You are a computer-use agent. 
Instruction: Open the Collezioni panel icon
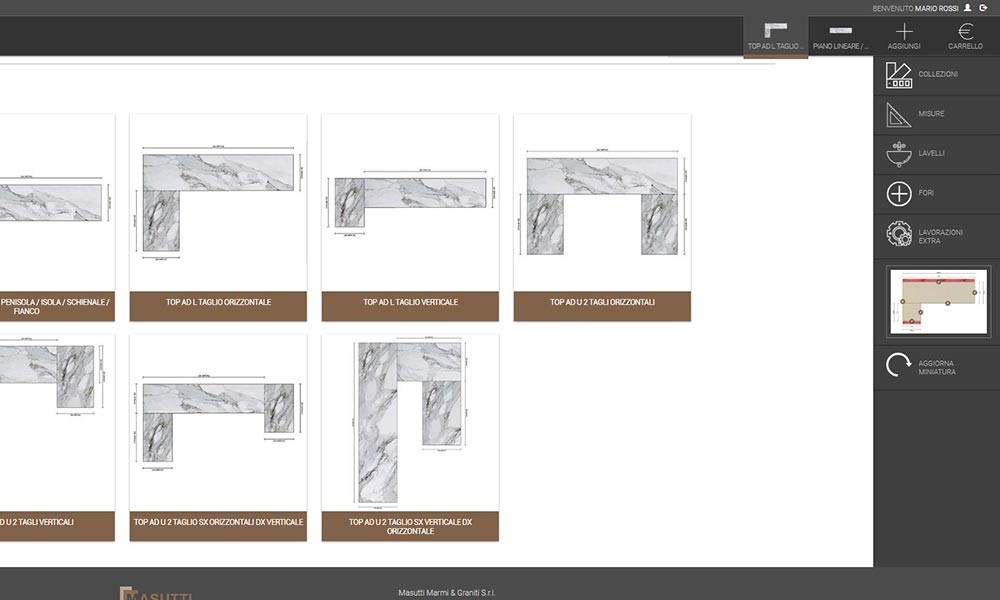click(x=899, y=75)
